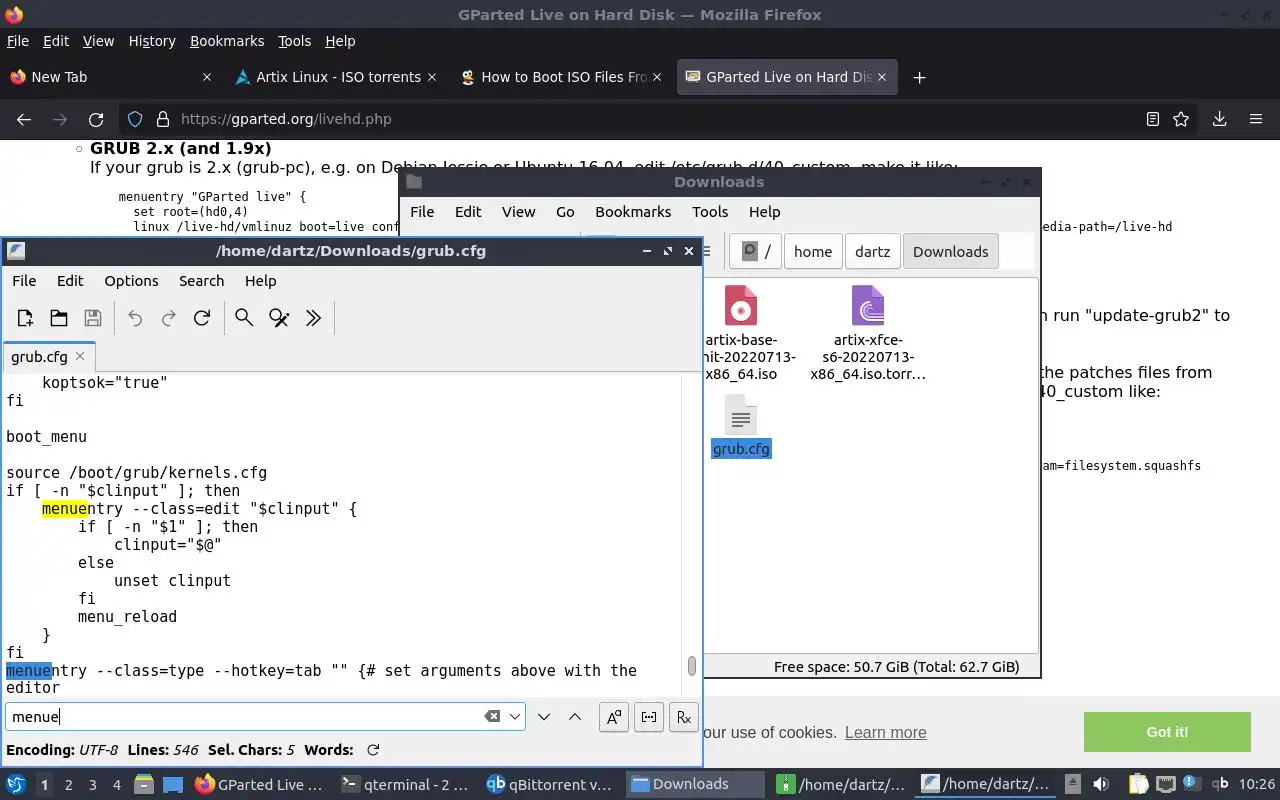
Task: Click the tracking protection shield icon
Action: click(x=135, y=119)
